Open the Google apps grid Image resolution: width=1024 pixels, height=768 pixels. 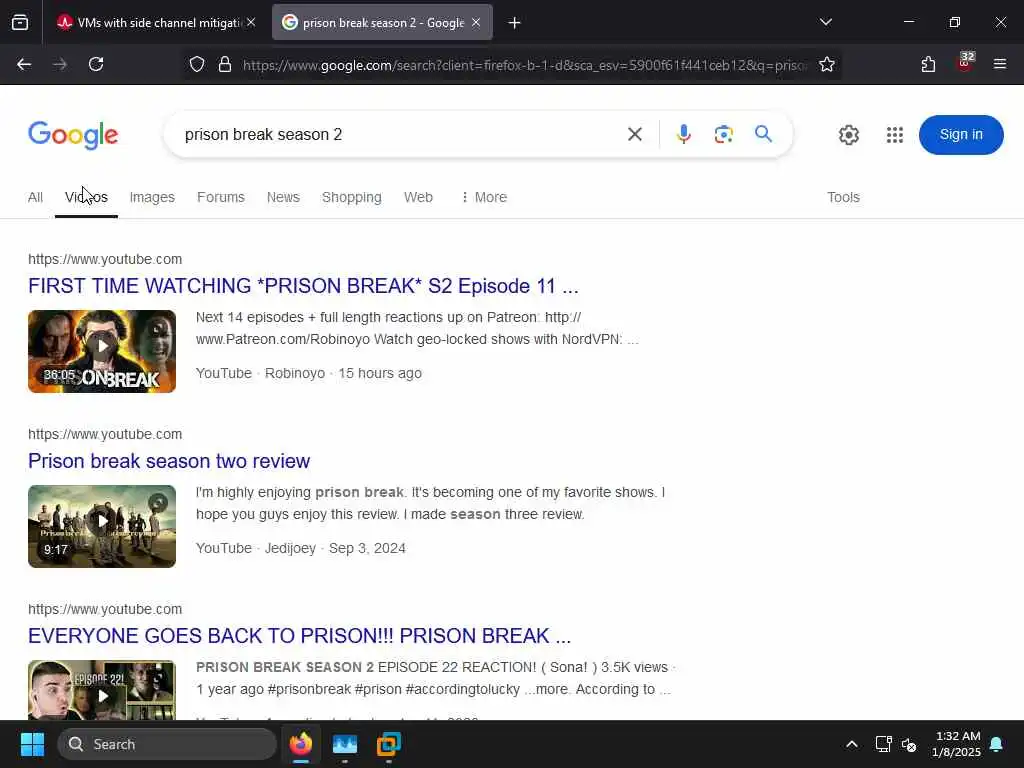click(x=895, y=135)
